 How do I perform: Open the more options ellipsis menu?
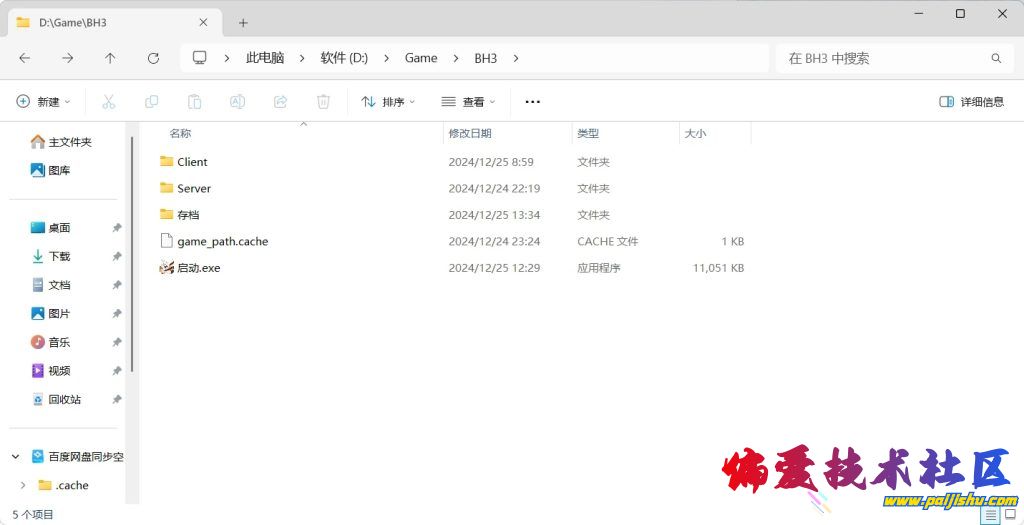pyautogui.click(x=532, y=101)
